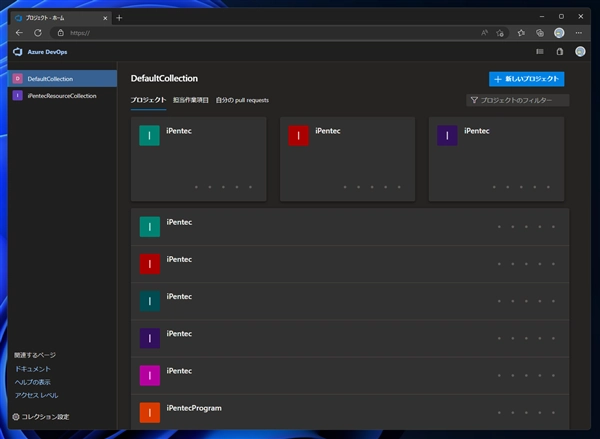Click the teal I icon in the list row
600x439 pixels.
(150, 227)
